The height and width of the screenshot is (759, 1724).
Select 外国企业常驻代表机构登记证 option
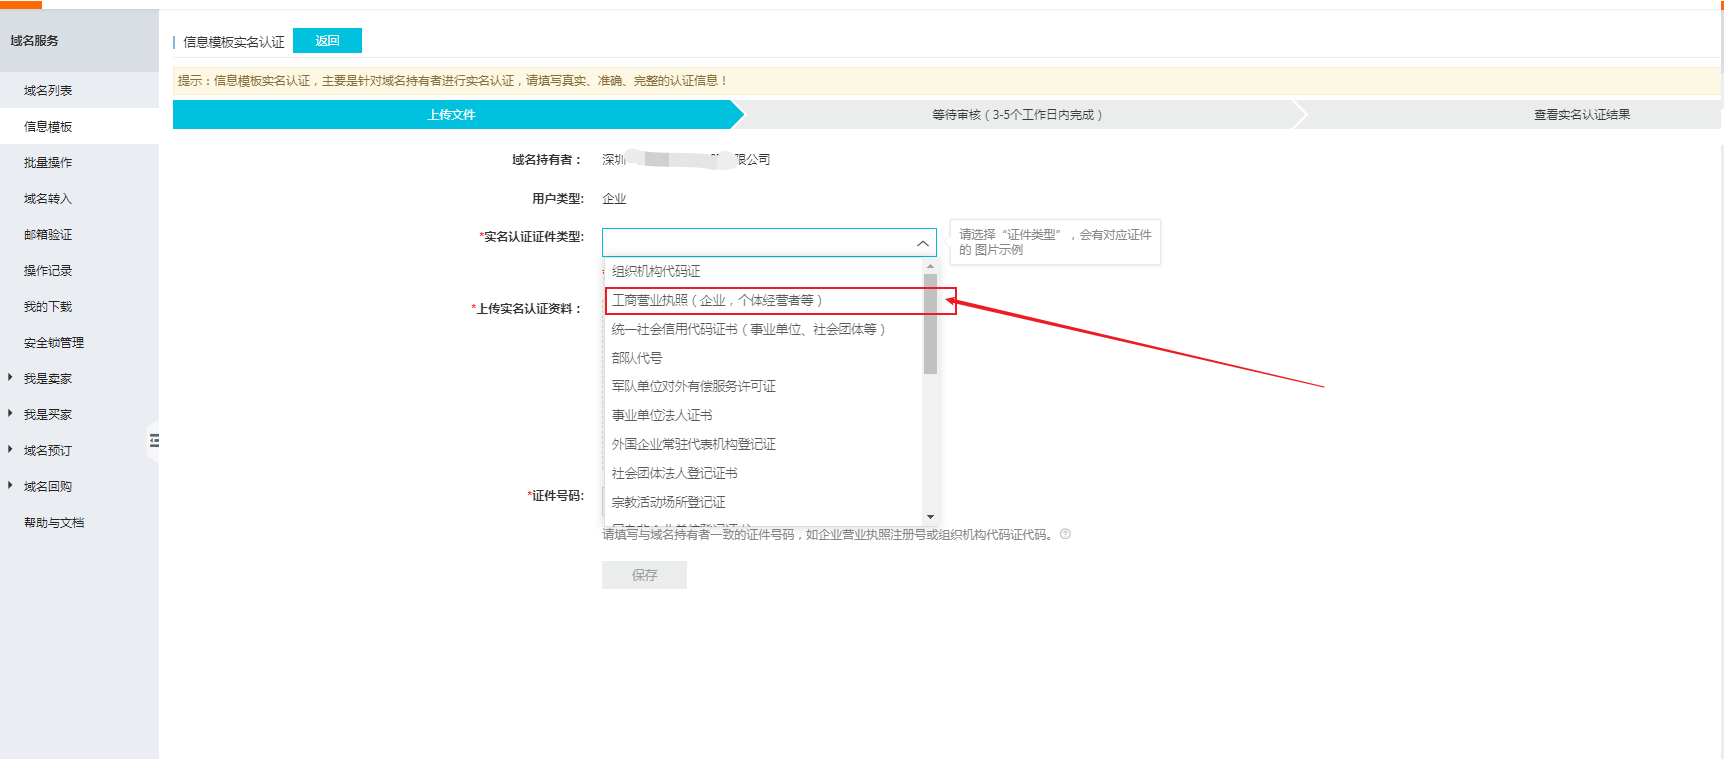pos(694,444)
